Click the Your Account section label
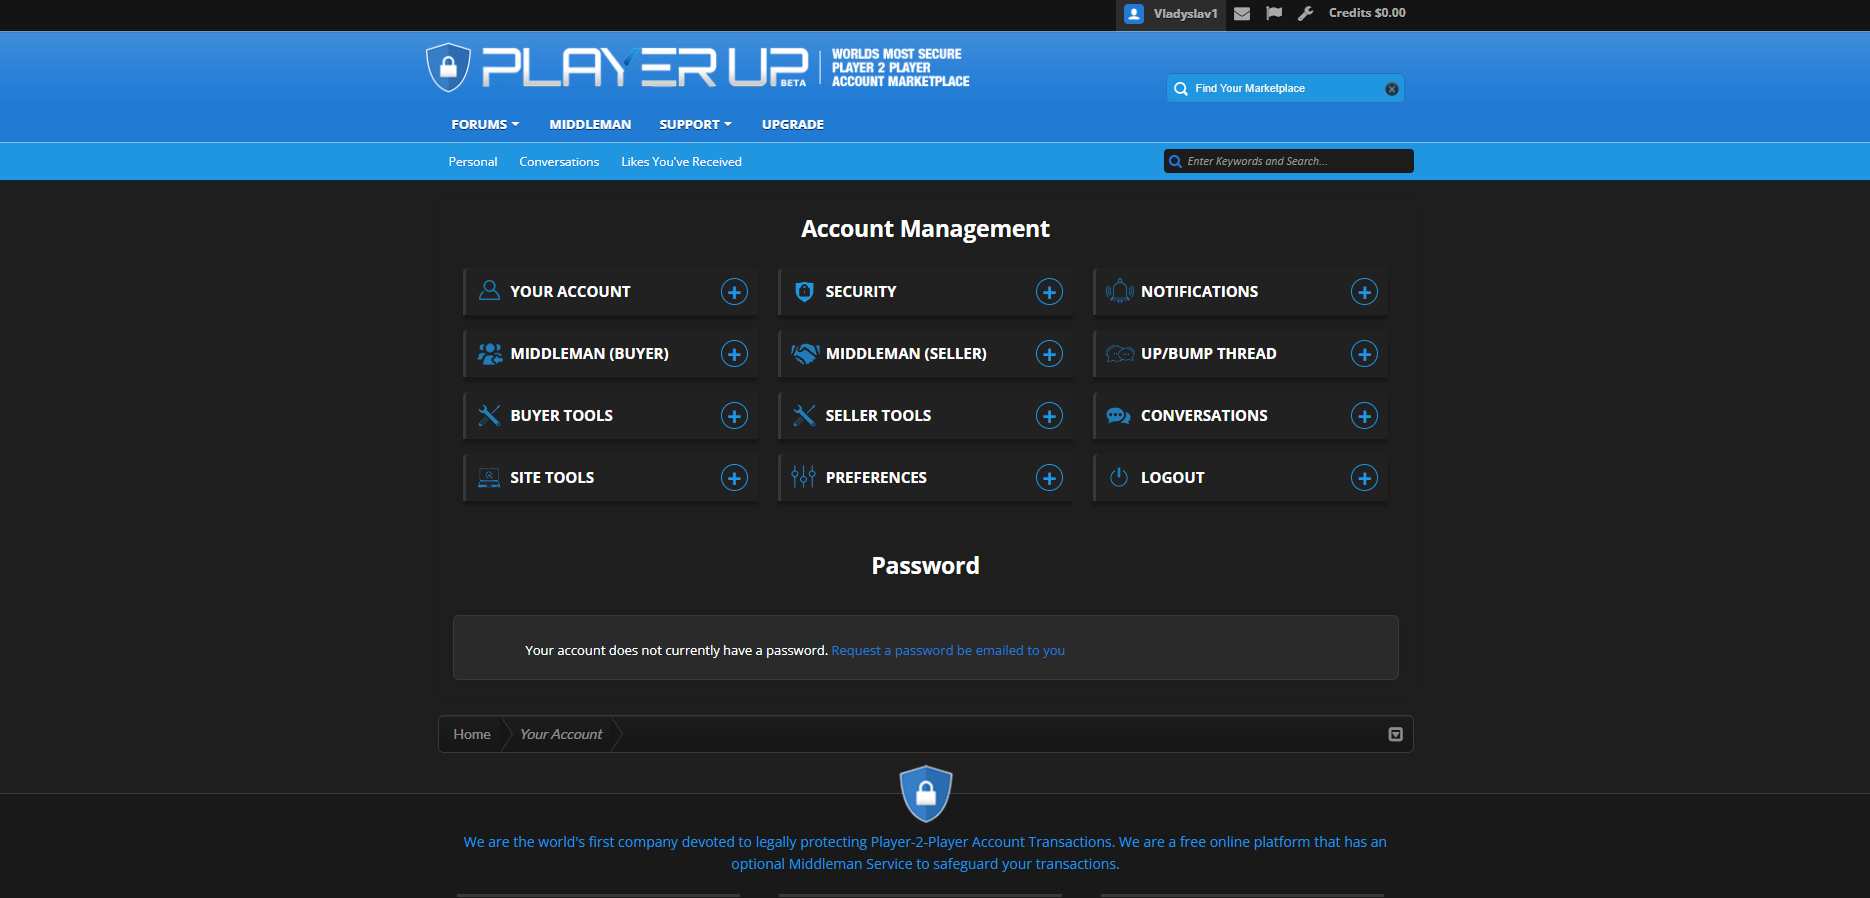Screen dimensions: 1870x898 click(x=570, y=292)
